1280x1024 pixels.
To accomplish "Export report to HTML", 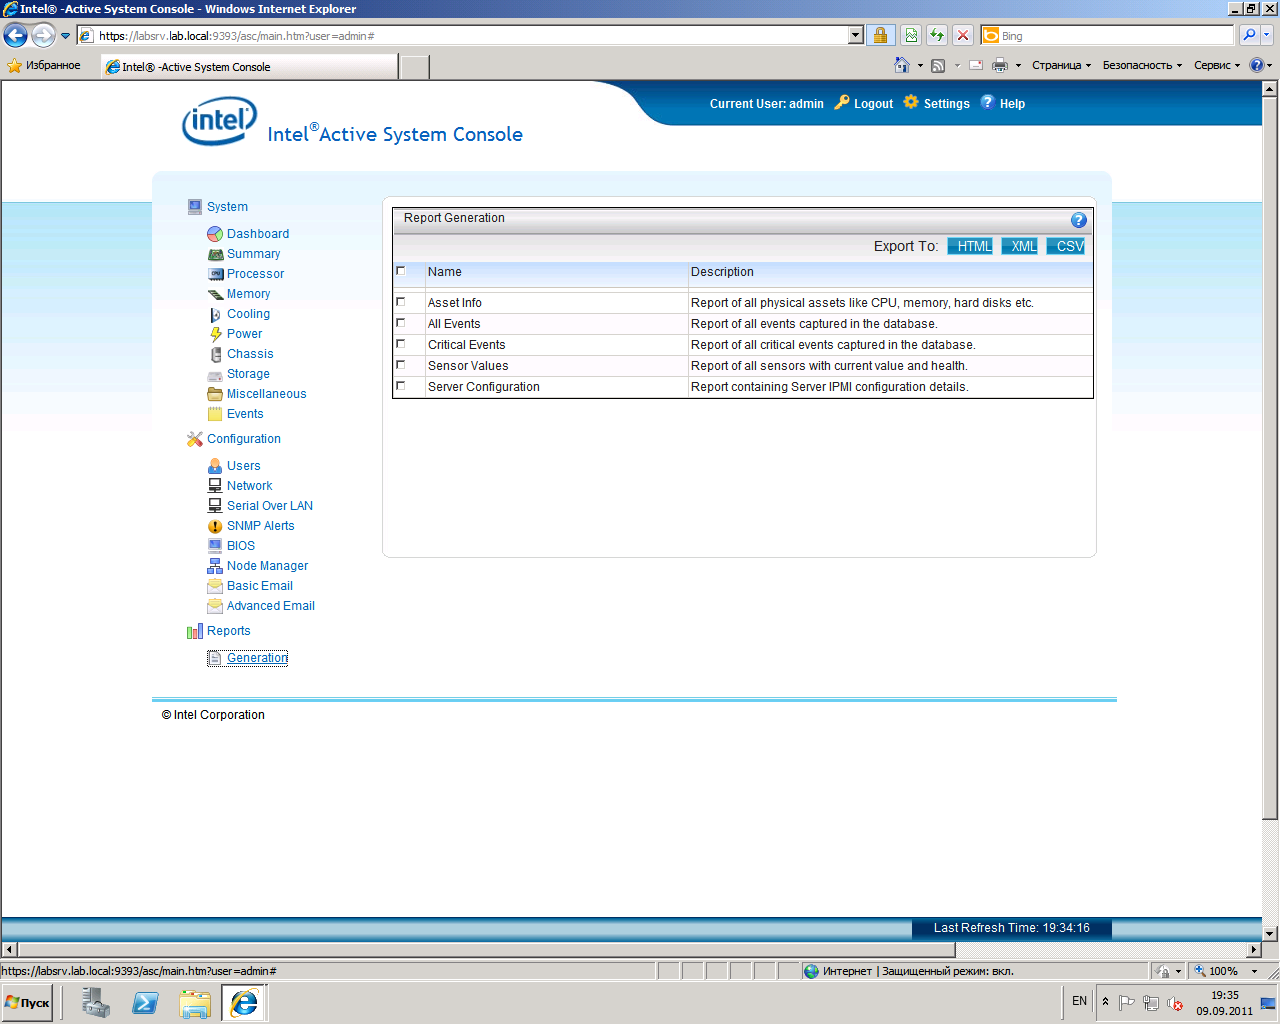I will pyautogui.click(x=970, y=246).
